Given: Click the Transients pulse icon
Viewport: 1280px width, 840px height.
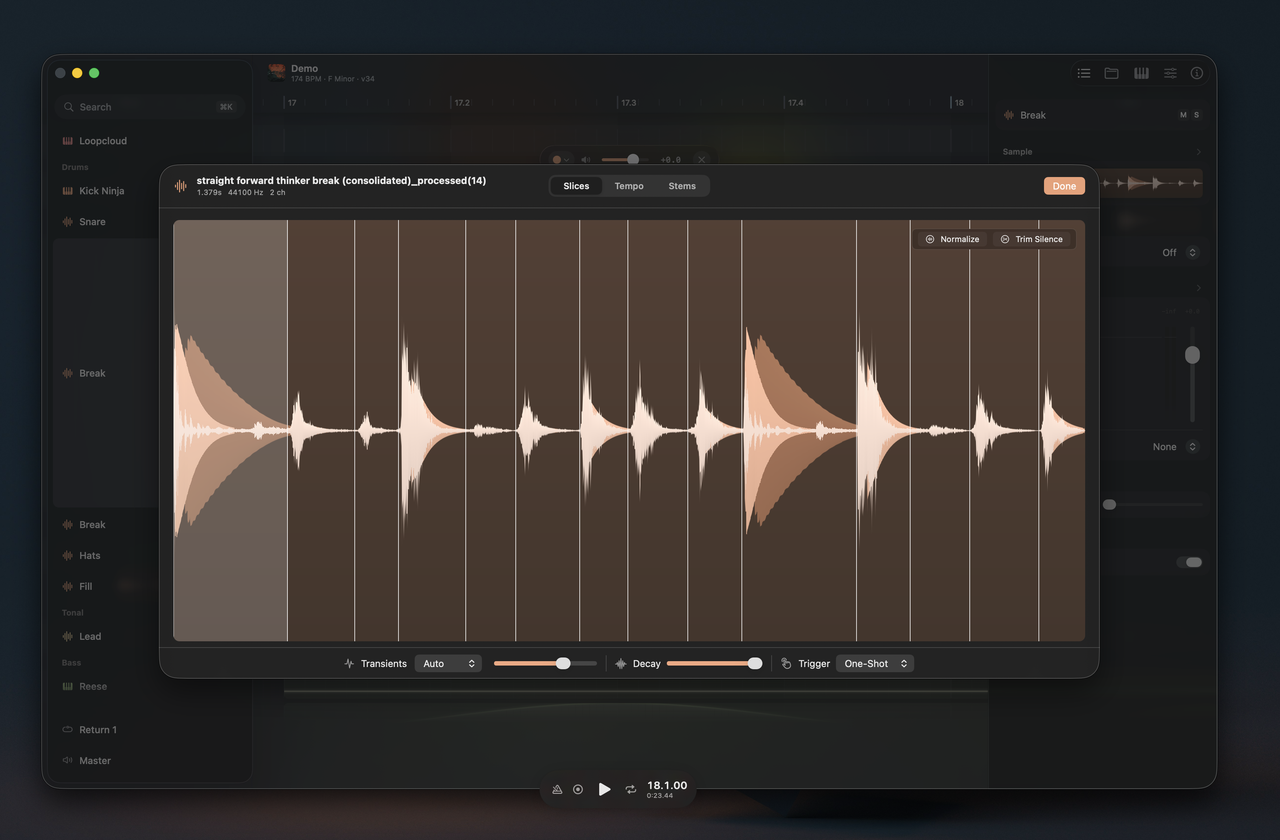Looking at the screenshot, I should coord(349,664).
